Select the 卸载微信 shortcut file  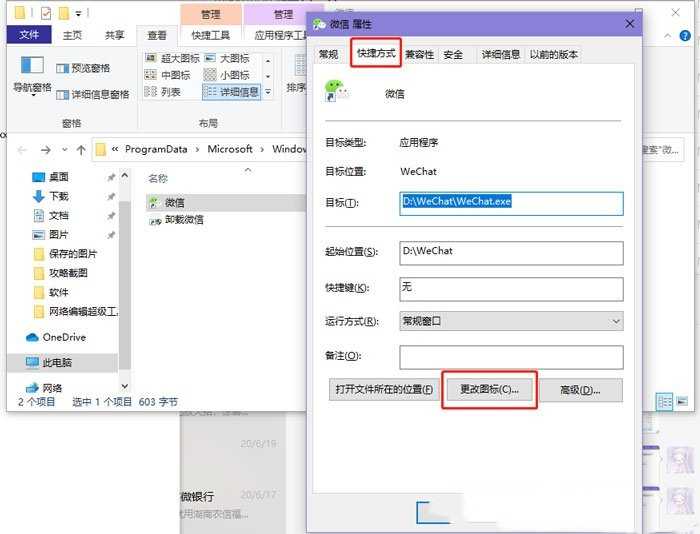[183, 219]
